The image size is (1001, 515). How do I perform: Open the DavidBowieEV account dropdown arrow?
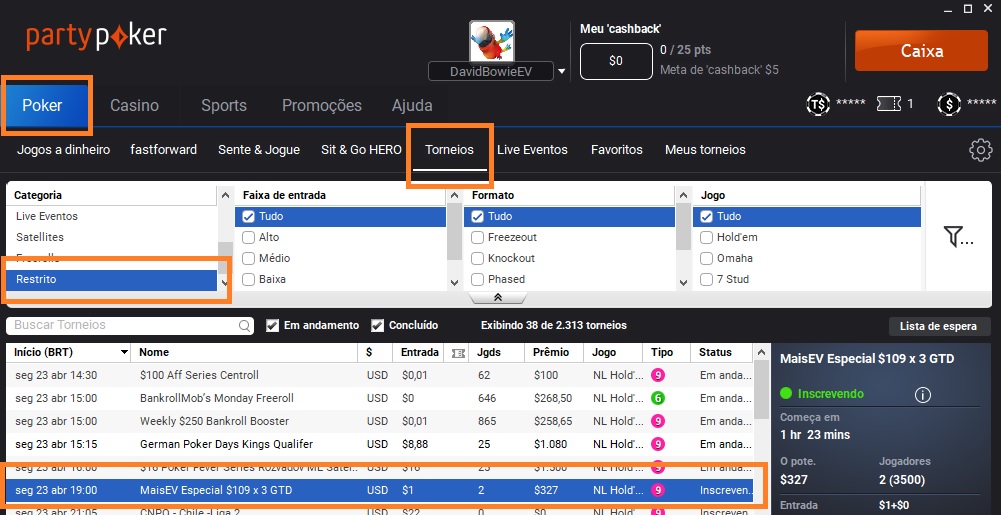click(x=562, y=71)
